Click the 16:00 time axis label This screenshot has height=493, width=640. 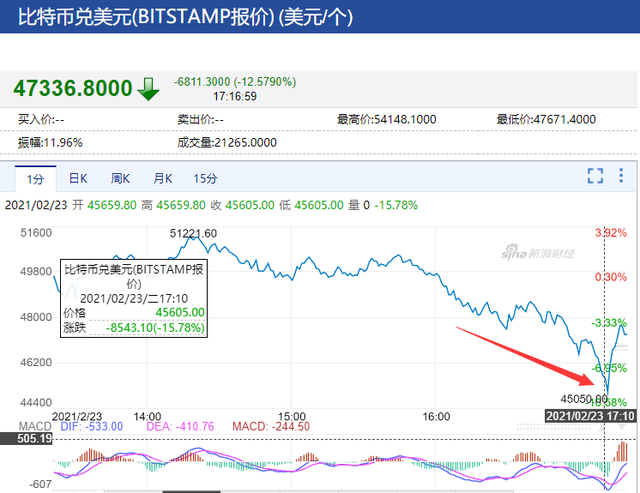pyautogui.click(x=436, y=417)
